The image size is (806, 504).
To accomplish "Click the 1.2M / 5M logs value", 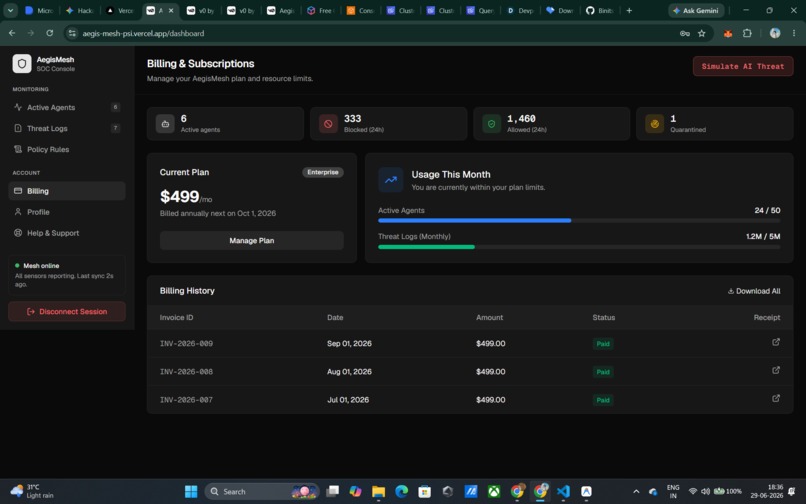I will point(763,237).
